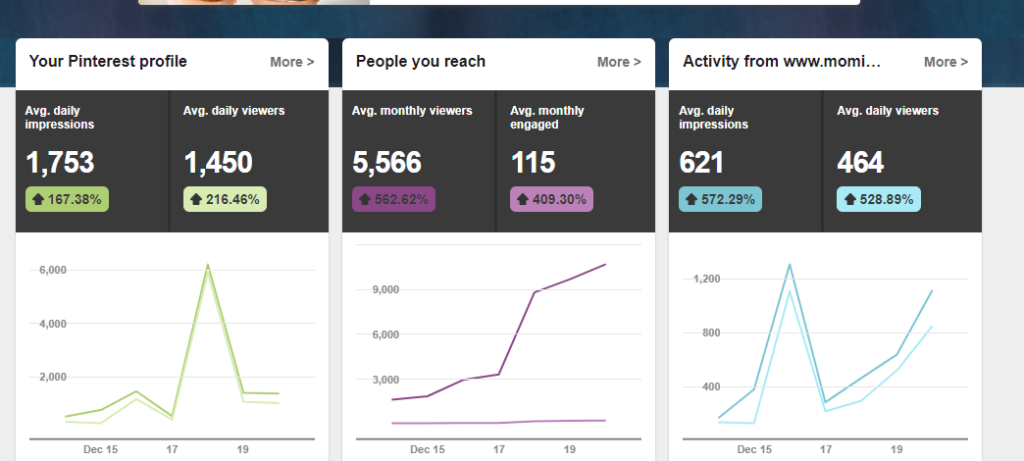Click the 409.30% increase badge
Image resolution: width=1024 pixels, height=461 pixels.
pyautogui.click(x=552, y=199)
